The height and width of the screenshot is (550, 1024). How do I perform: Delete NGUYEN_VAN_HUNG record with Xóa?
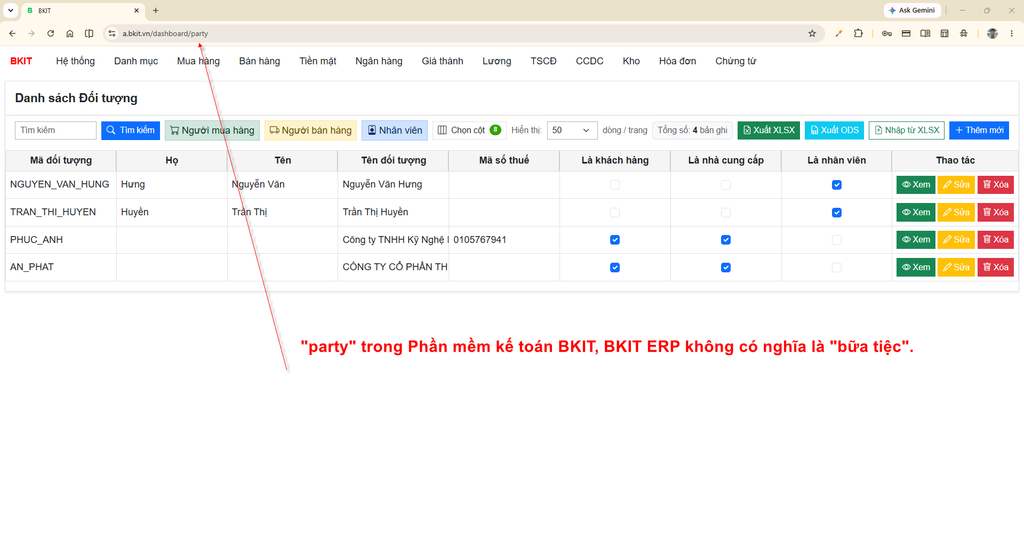(995, 185)
